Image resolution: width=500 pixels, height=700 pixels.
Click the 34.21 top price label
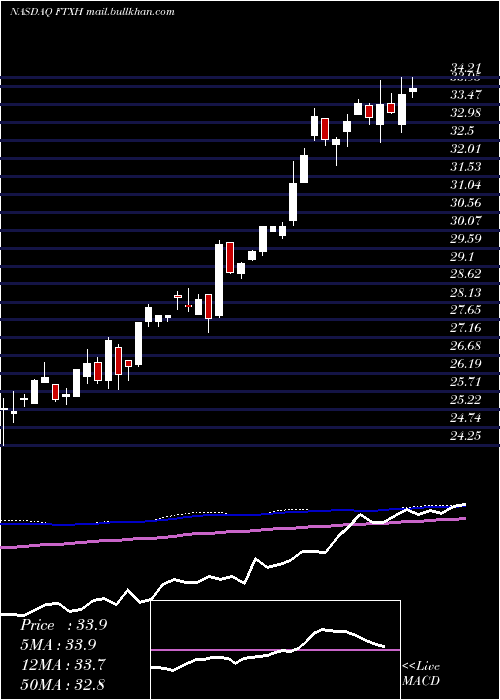point(466,68)
